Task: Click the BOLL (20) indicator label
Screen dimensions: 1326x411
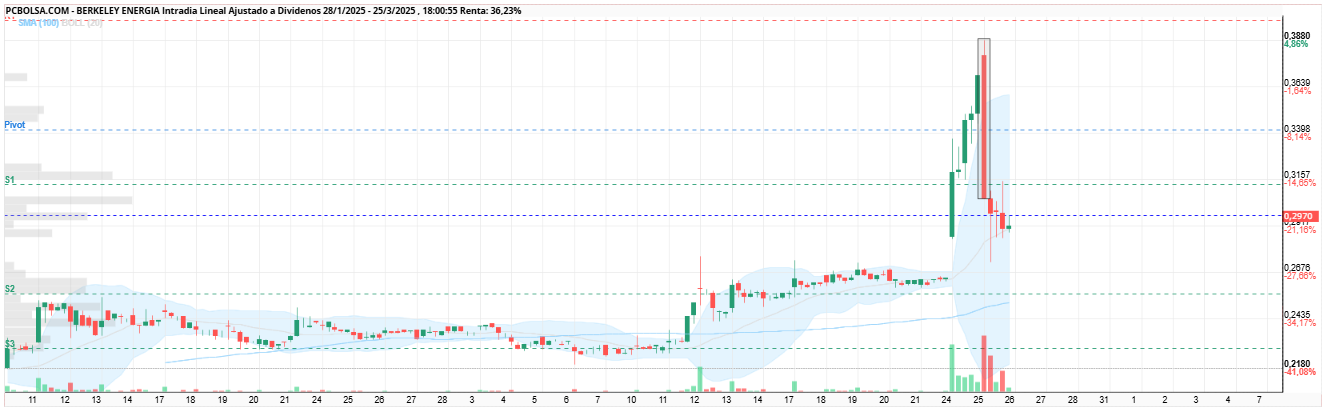Action: pos(82,22)
